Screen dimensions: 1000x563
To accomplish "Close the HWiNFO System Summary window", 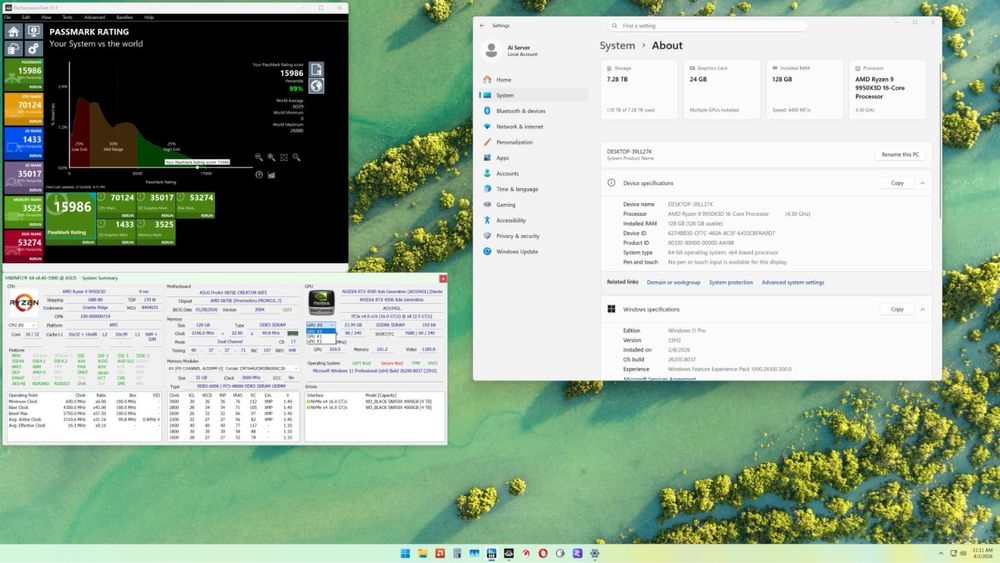I will point(443,279).
